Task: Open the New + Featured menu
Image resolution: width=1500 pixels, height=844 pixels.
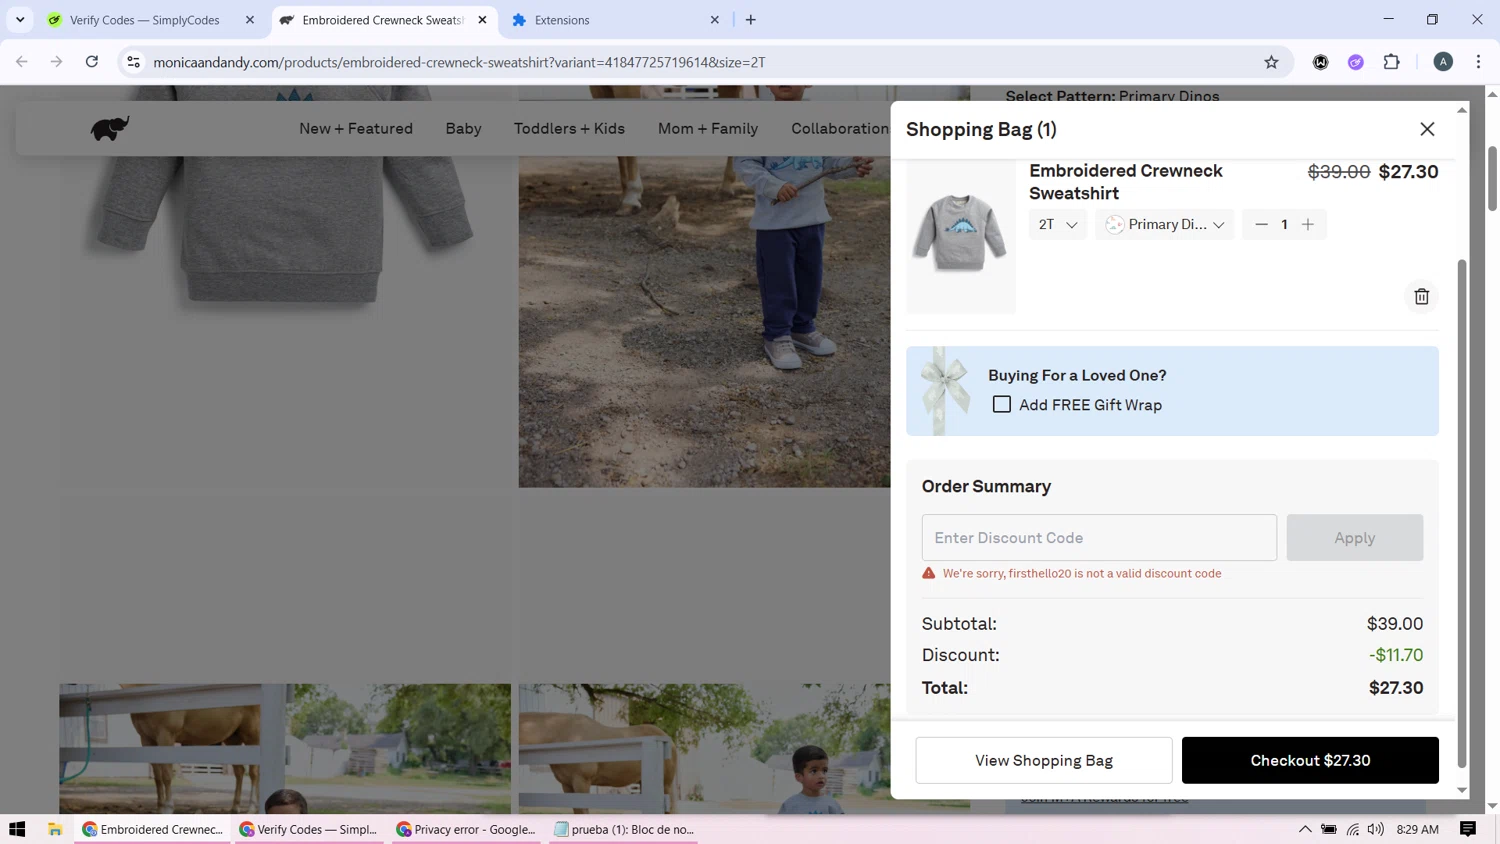Action: (356, 128)
